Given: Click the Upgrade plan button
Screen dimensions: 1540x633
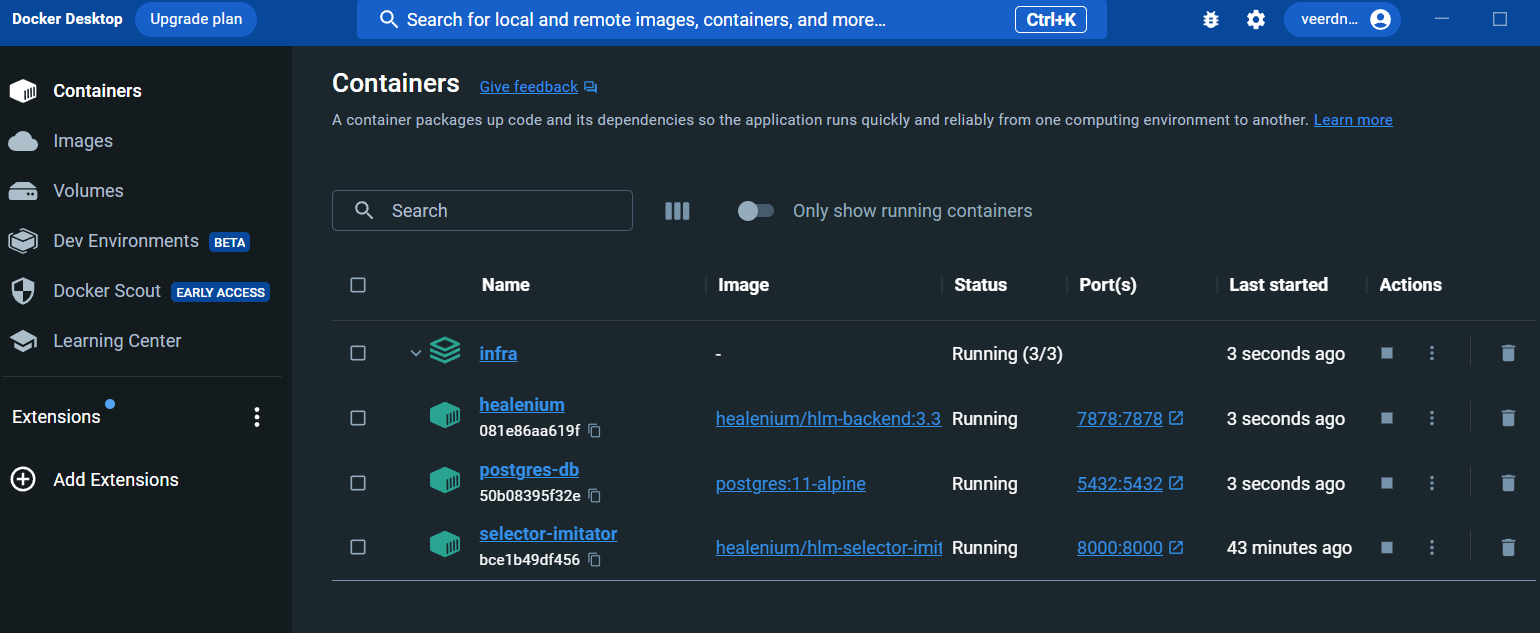Looking at the screenshot, I should tap(195, 19).
